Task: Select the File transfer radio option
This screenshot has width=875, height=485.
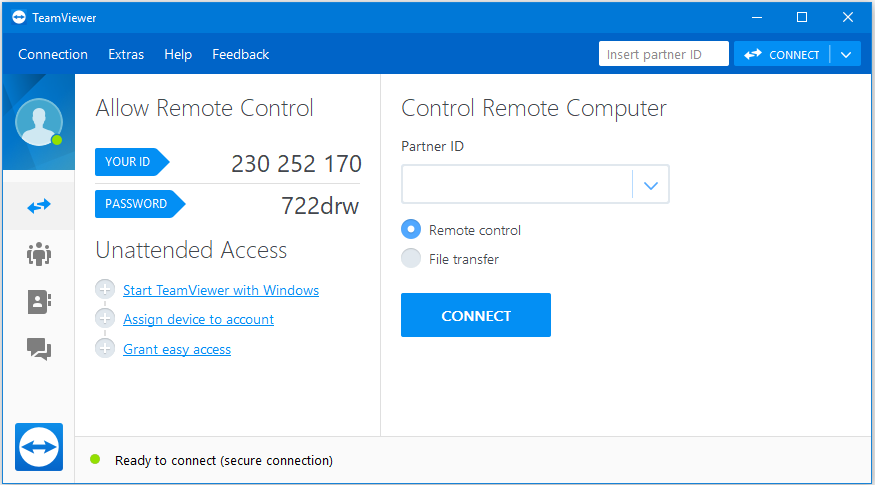Action: click(411, 258)
